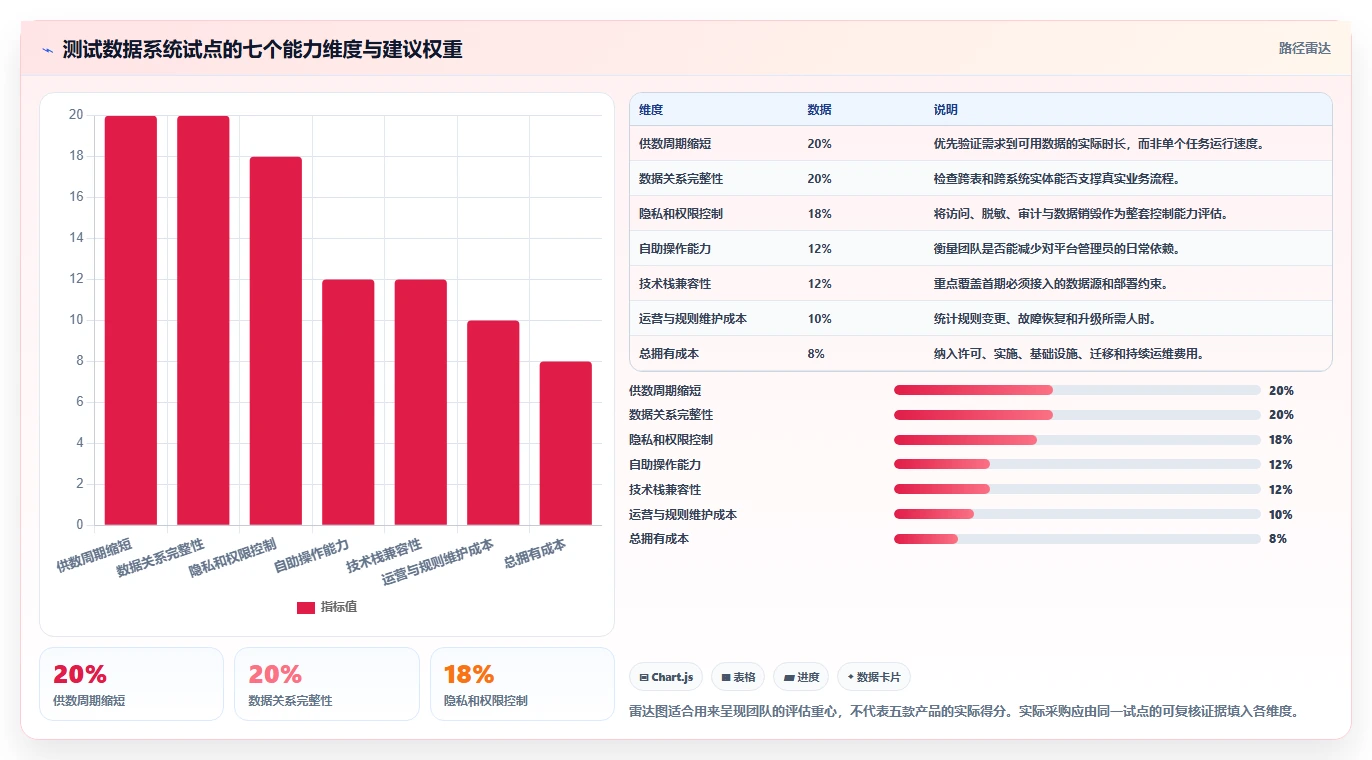1372x760 pixels.
Task: Click the blue icon beside the page title
Action: coord(48,50)
